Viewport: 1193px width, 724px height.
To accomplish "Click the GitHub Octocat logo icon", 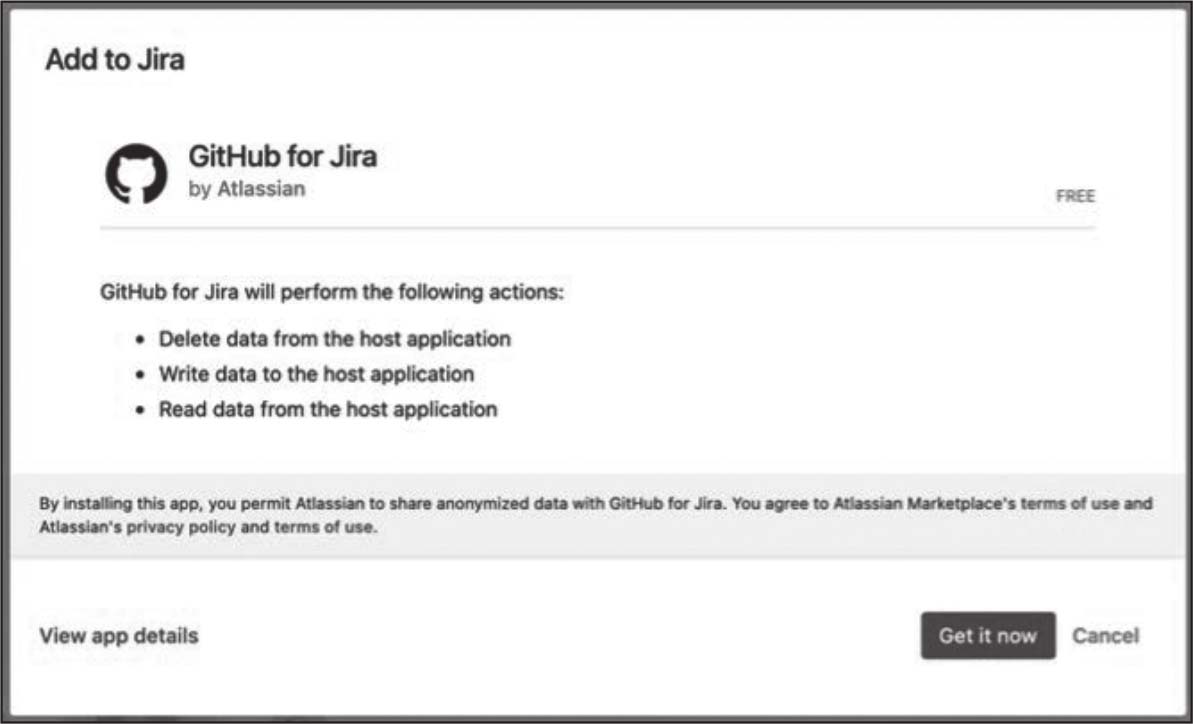I will 137,173.
